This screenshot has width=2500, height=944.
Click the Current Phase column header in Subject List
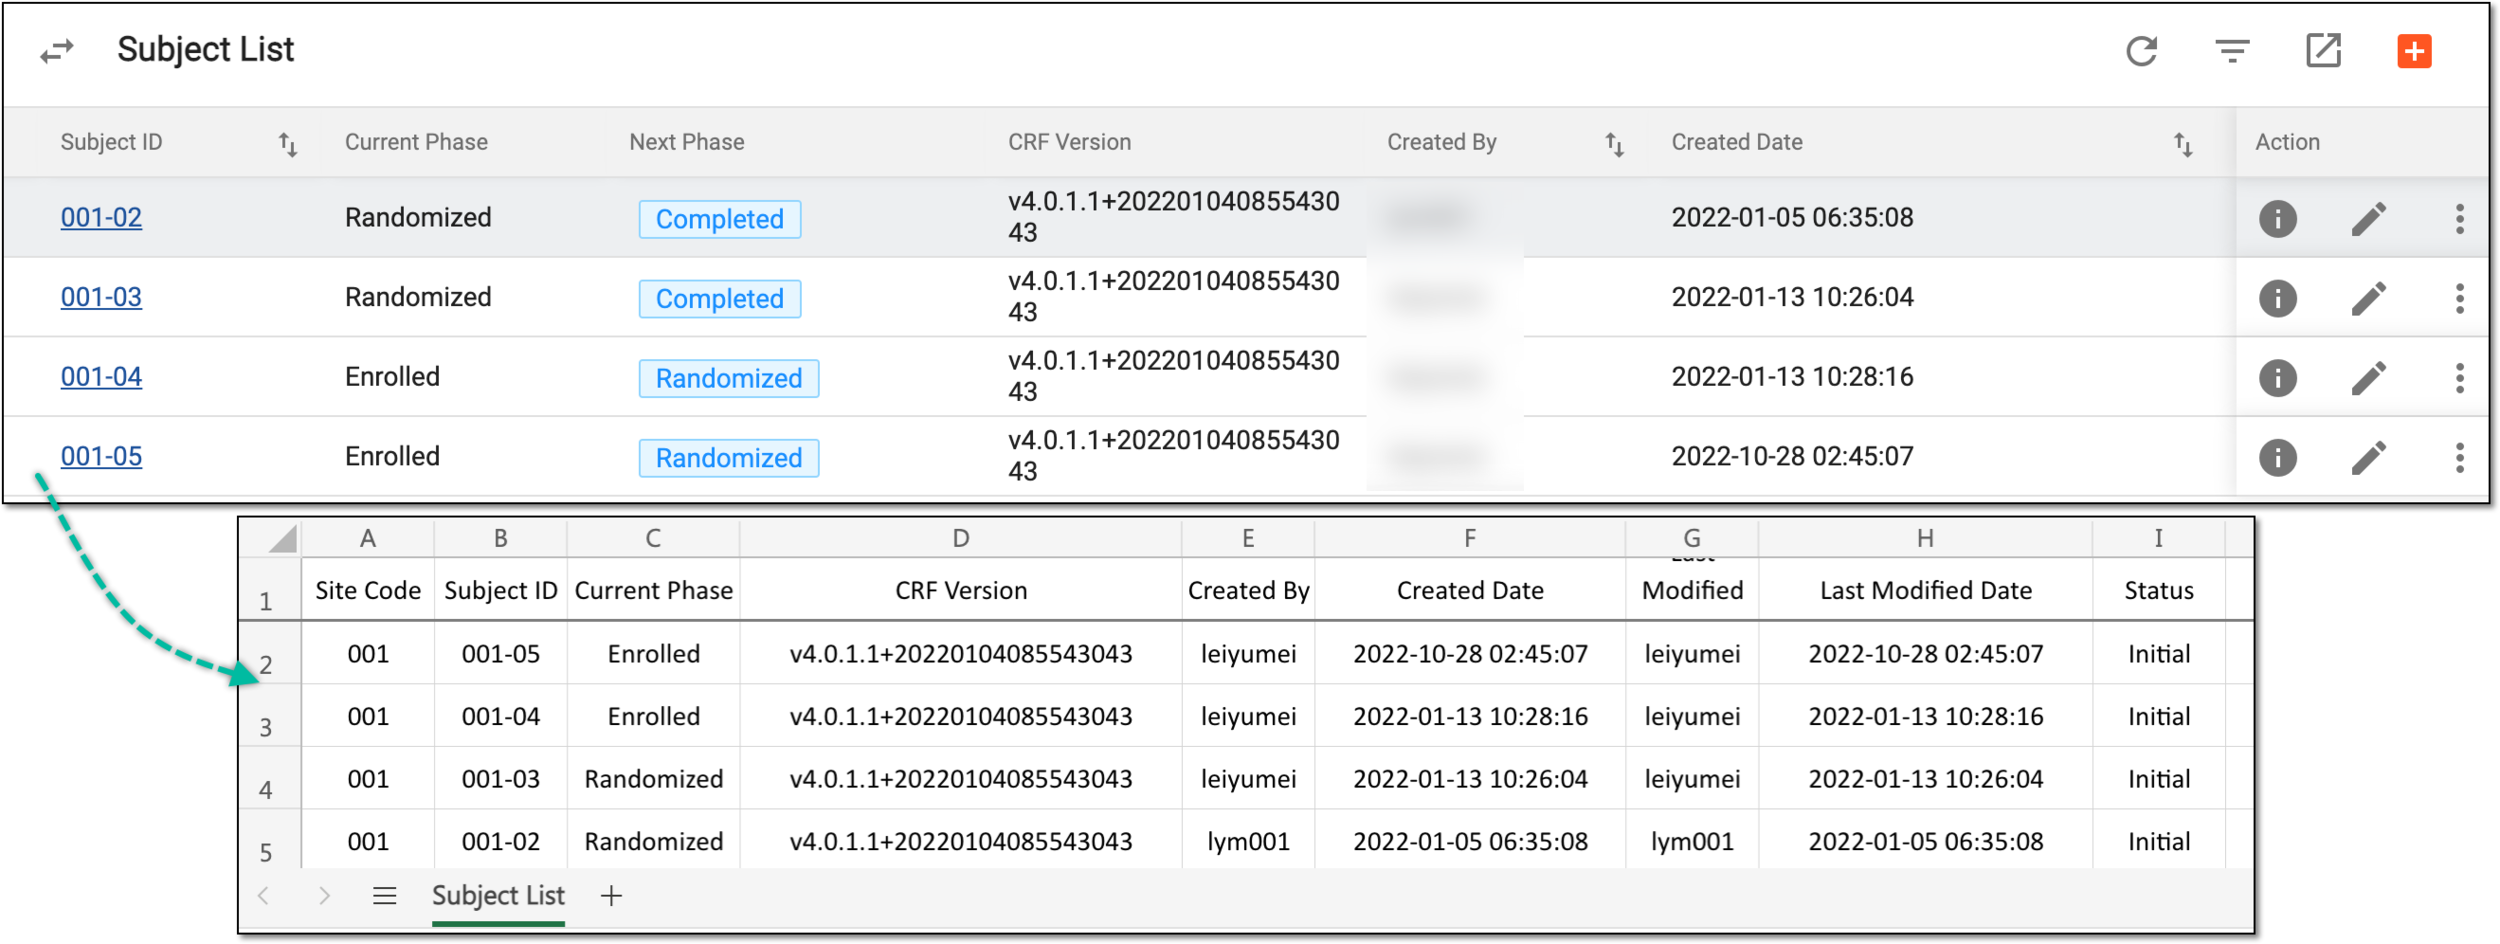(x=416, y=142)
